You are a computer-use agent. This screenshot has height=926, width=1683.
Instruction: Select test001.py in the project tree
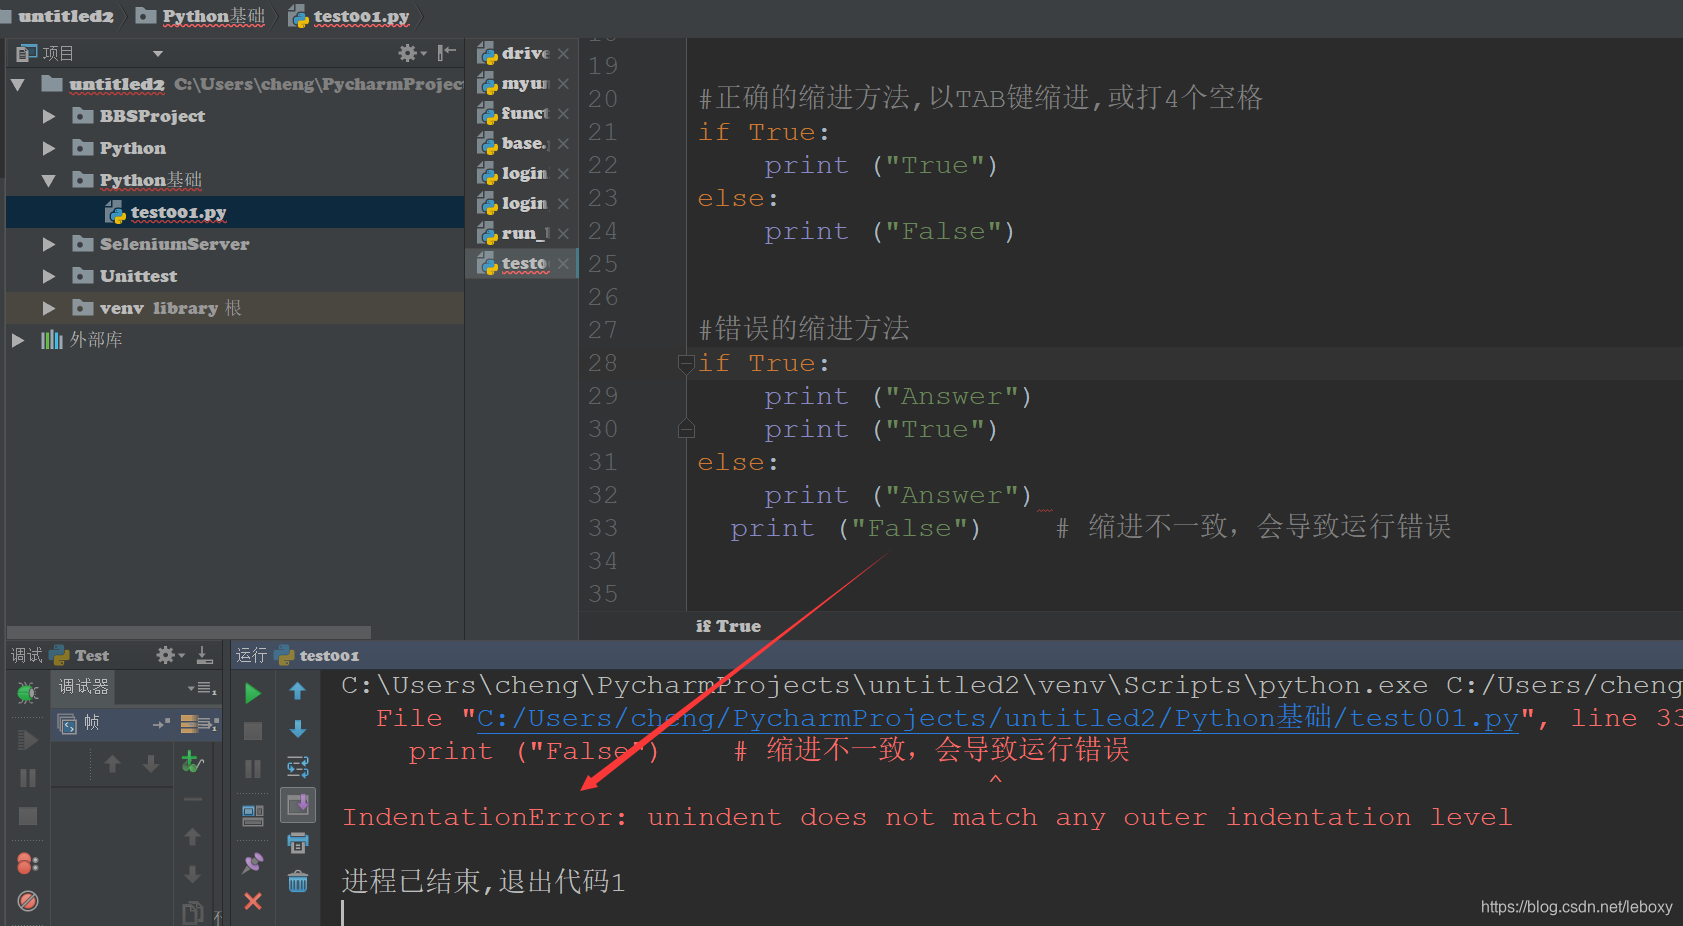[x=235, y=212]
